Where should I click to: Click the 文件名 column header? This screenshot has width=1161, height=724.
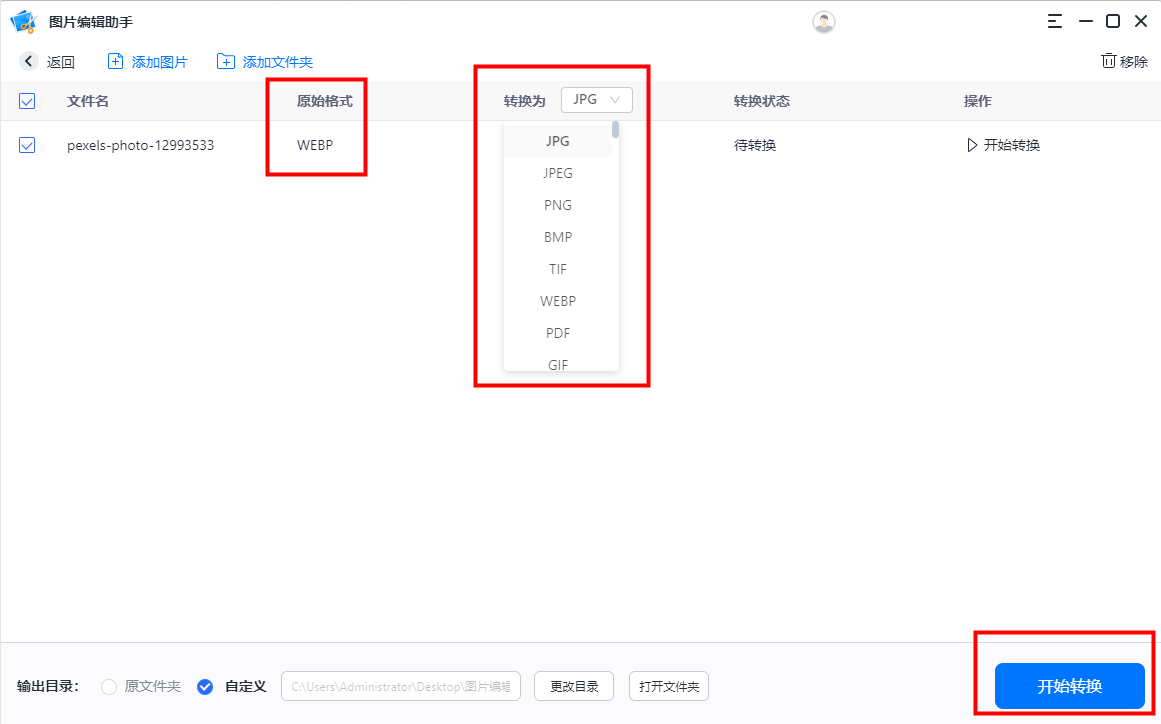[x=87, y=101]
